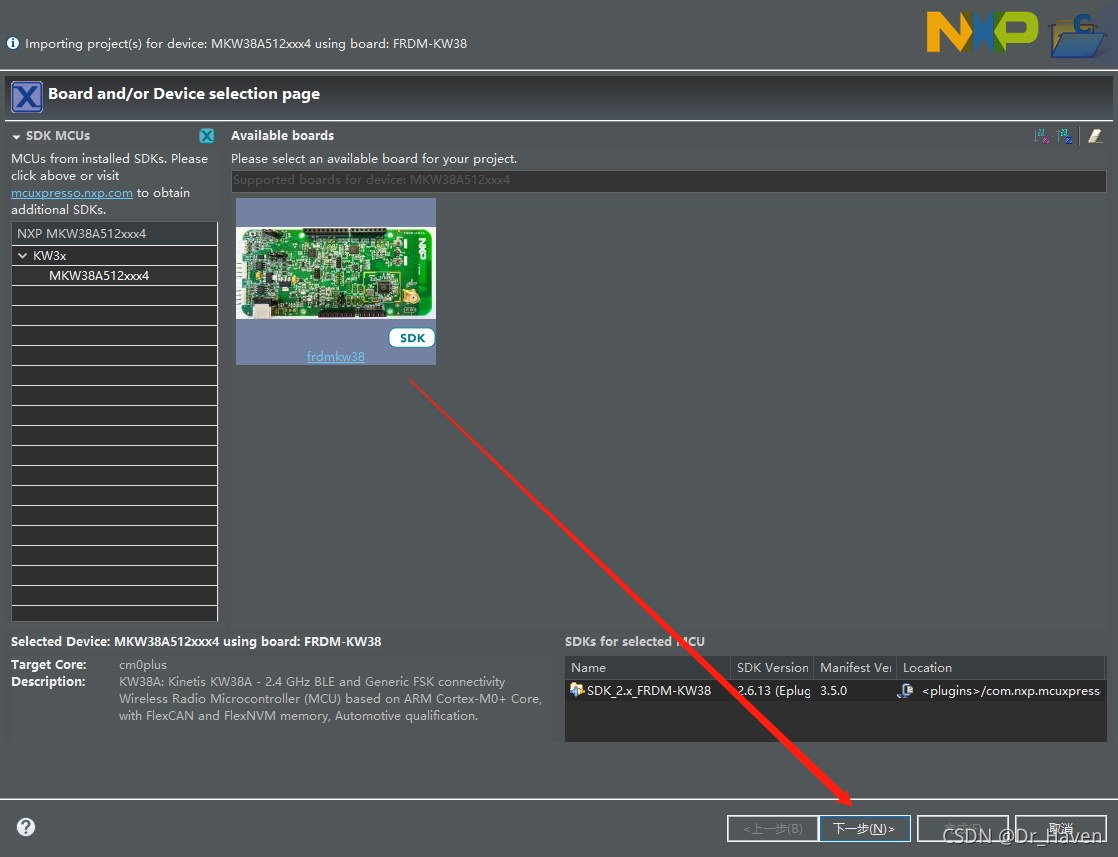Select SDK_2.x_FRDM-KW38 name cell
Image resolution: width=1118 pixels, height=857 pixels.
649,690
